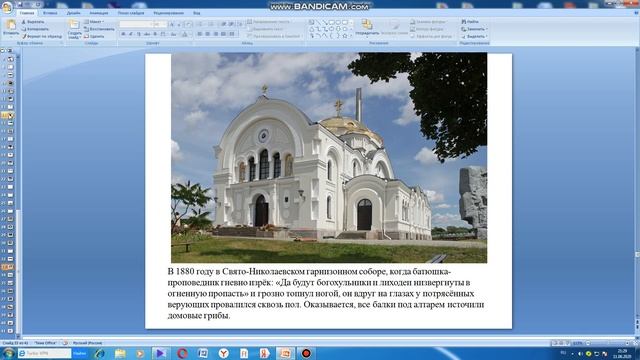Open Контур фигуры dropdown
Screen dimensions: 640x360
pos(427,29)
